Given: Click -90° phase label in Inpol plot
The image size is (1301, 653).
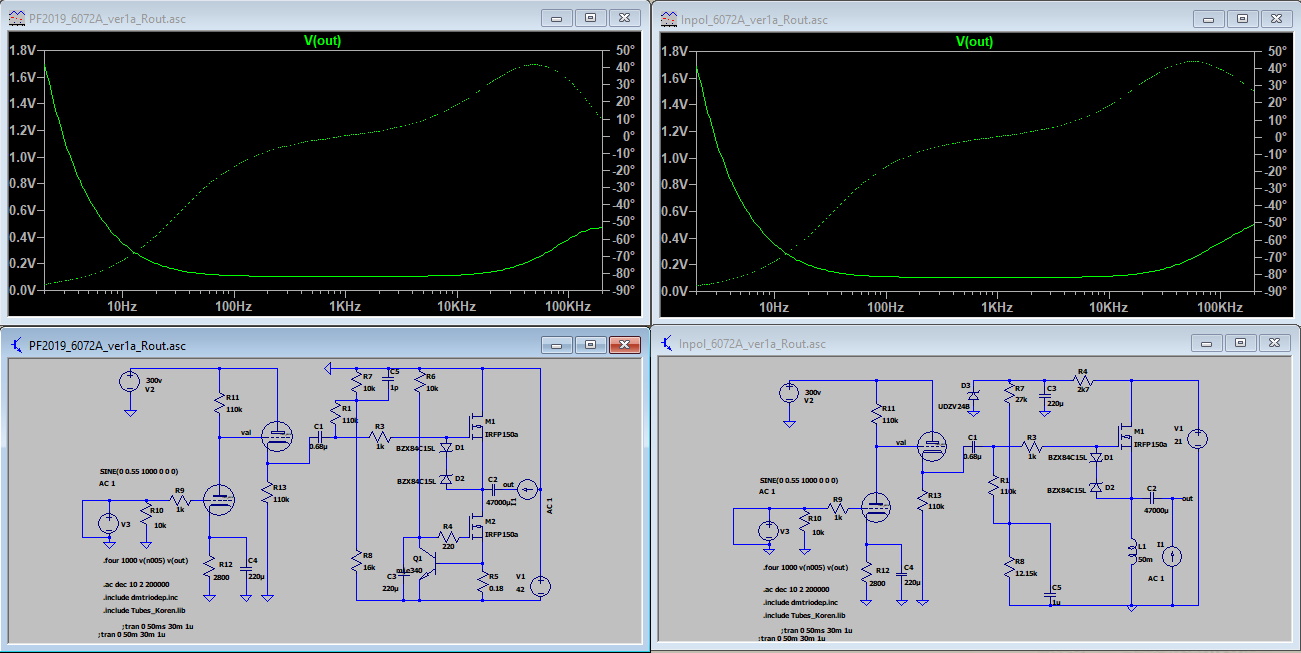Looking at the screenshot, I should [x=1276, y=291].
